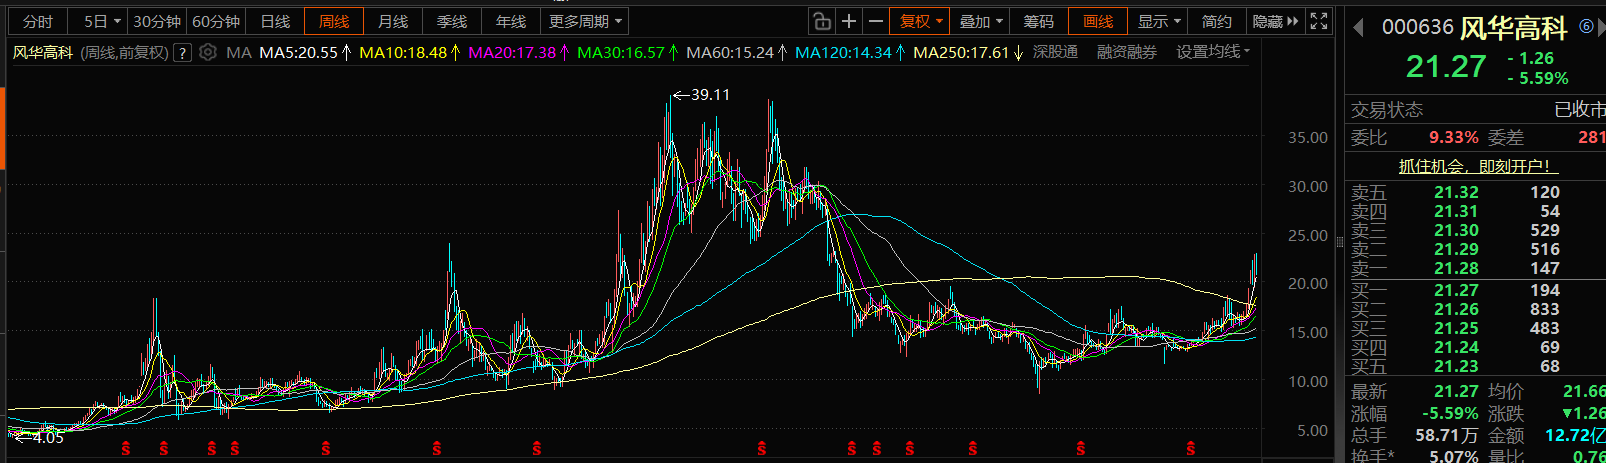Click 深股通 tag
This screenshot has width=1606, height=463.
pyautogui.click(x=1055, y=52)
